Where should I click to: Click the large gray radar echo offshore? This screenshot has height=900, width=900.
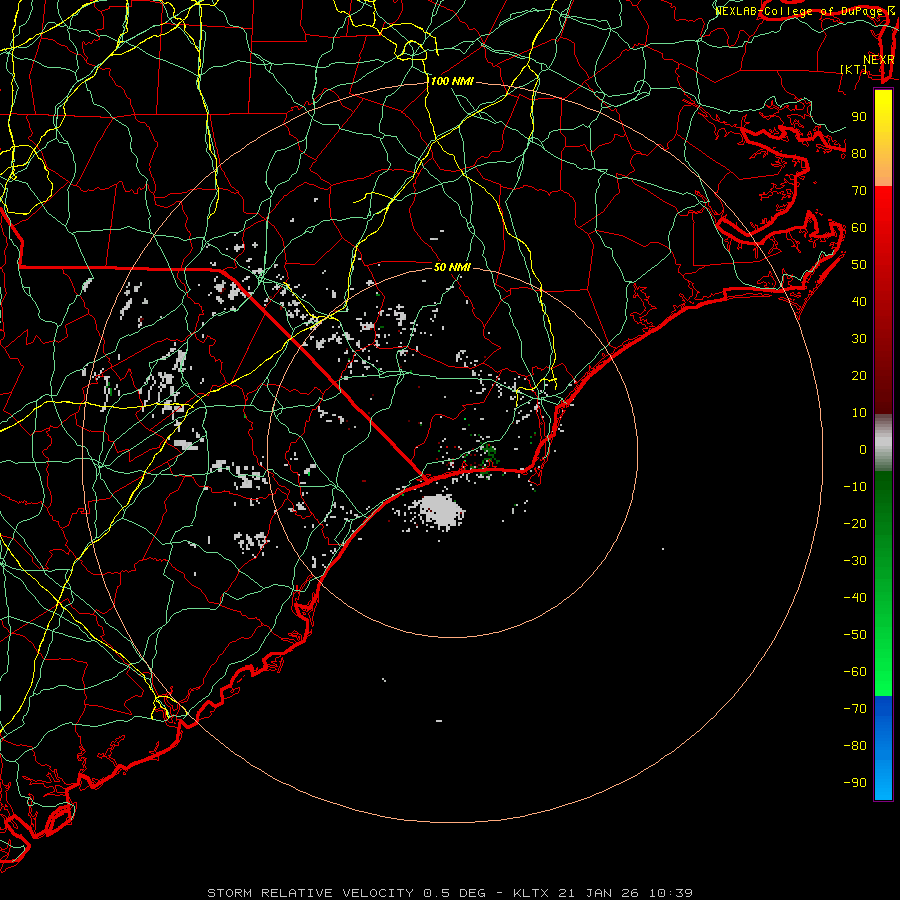441,511
